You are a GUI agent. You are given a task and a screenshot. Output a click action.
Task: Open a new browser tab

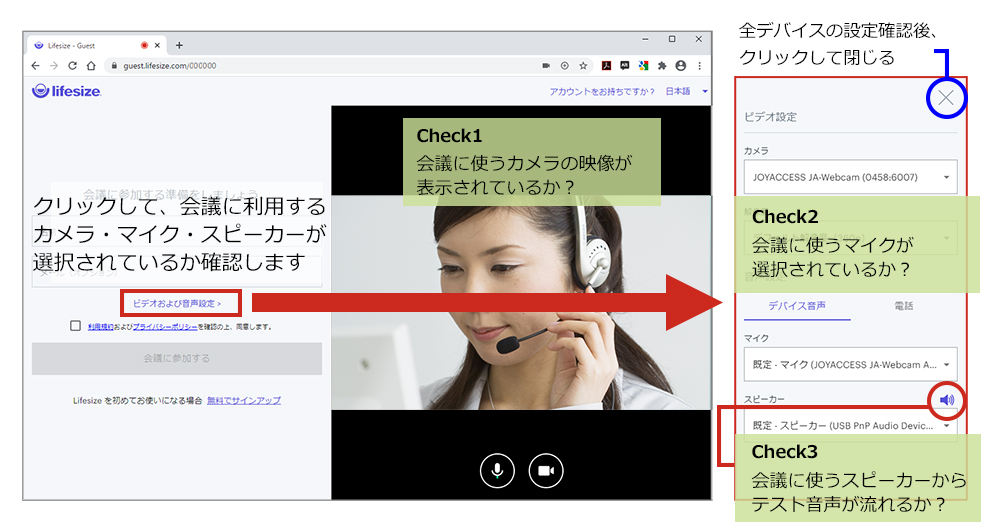179,45
